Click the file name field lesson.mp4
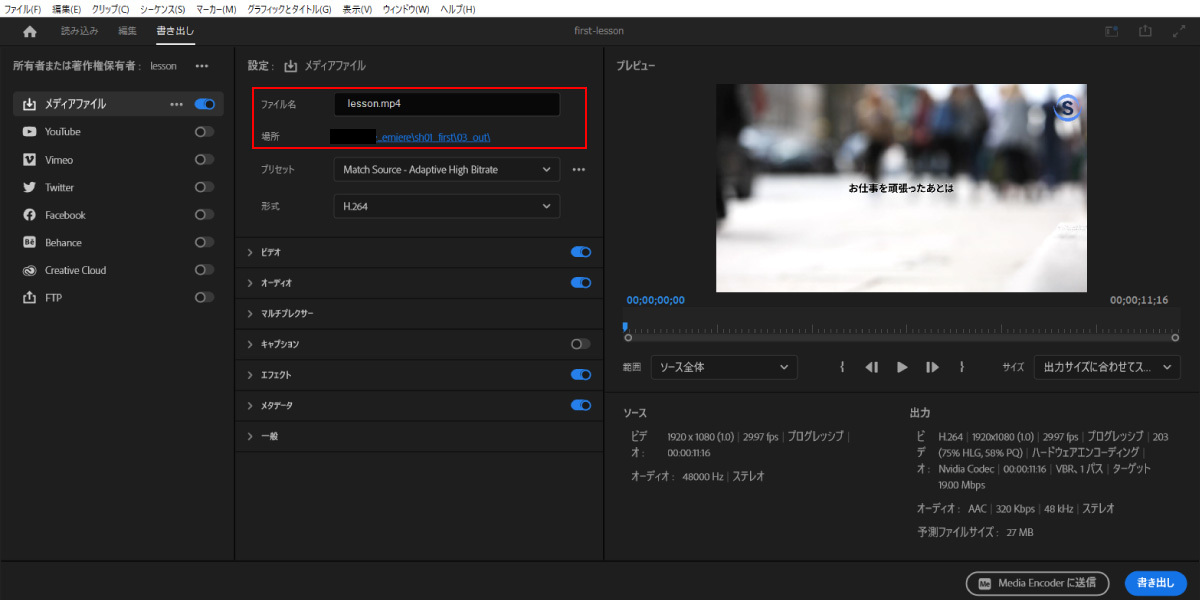The height and width of the screenshot is (600, 1200). pos(447,104)
